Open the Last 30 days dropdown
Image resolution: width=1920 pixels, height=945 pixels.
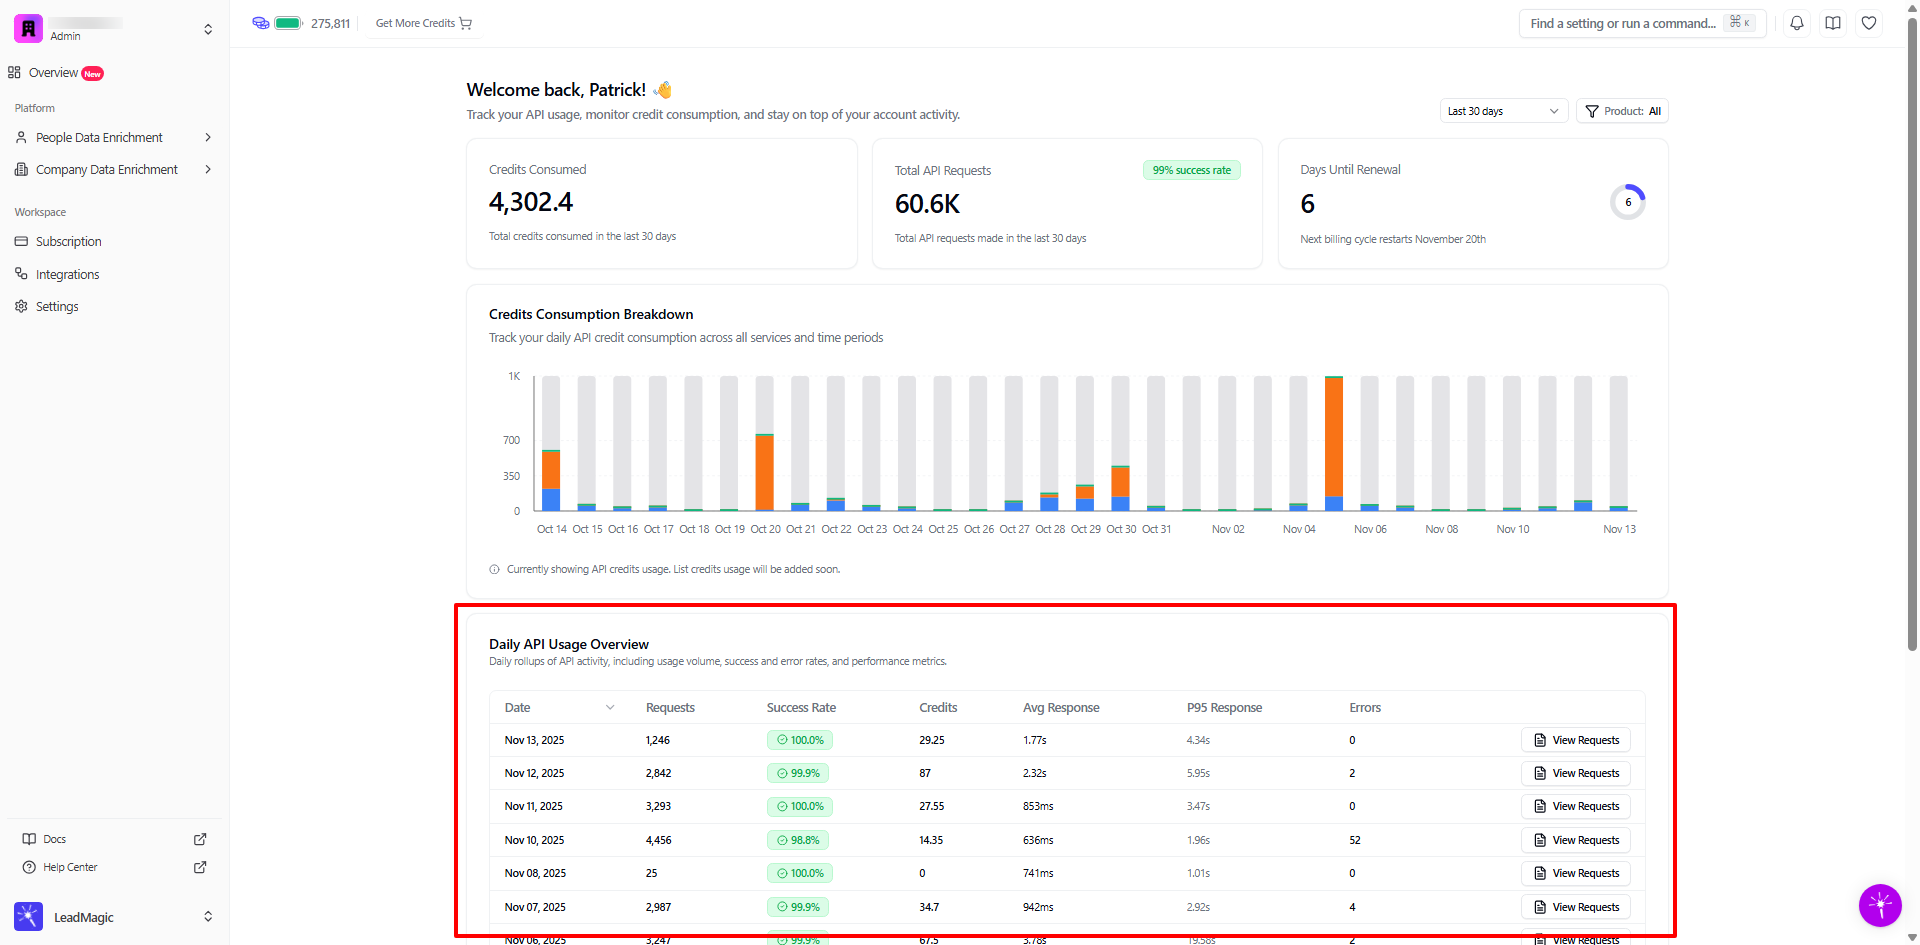click(x=1502, y=111)
